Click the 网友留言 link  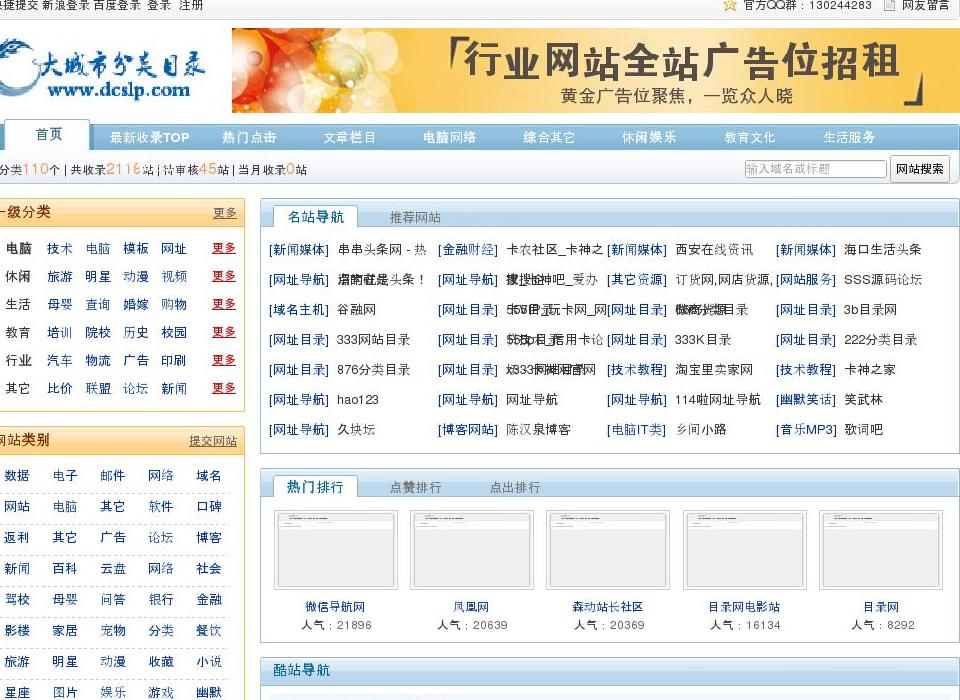tap(925, 6)
